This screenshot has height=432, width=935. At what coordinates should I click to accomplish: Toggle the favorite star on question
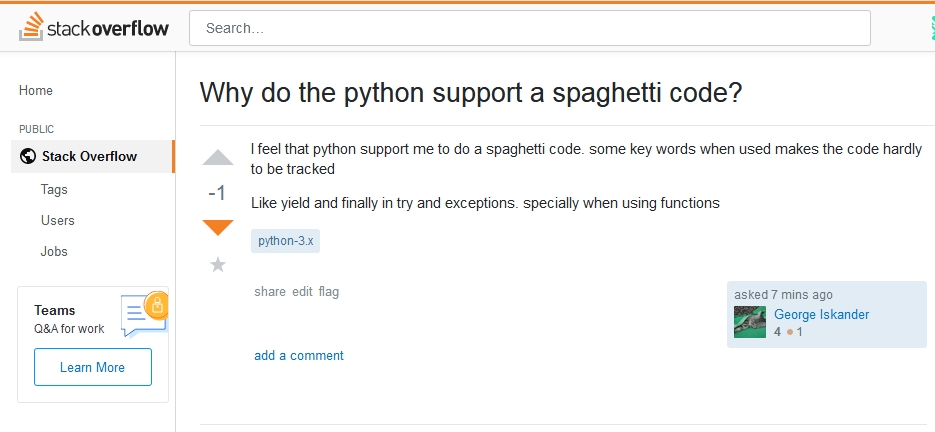coord(218,265)
